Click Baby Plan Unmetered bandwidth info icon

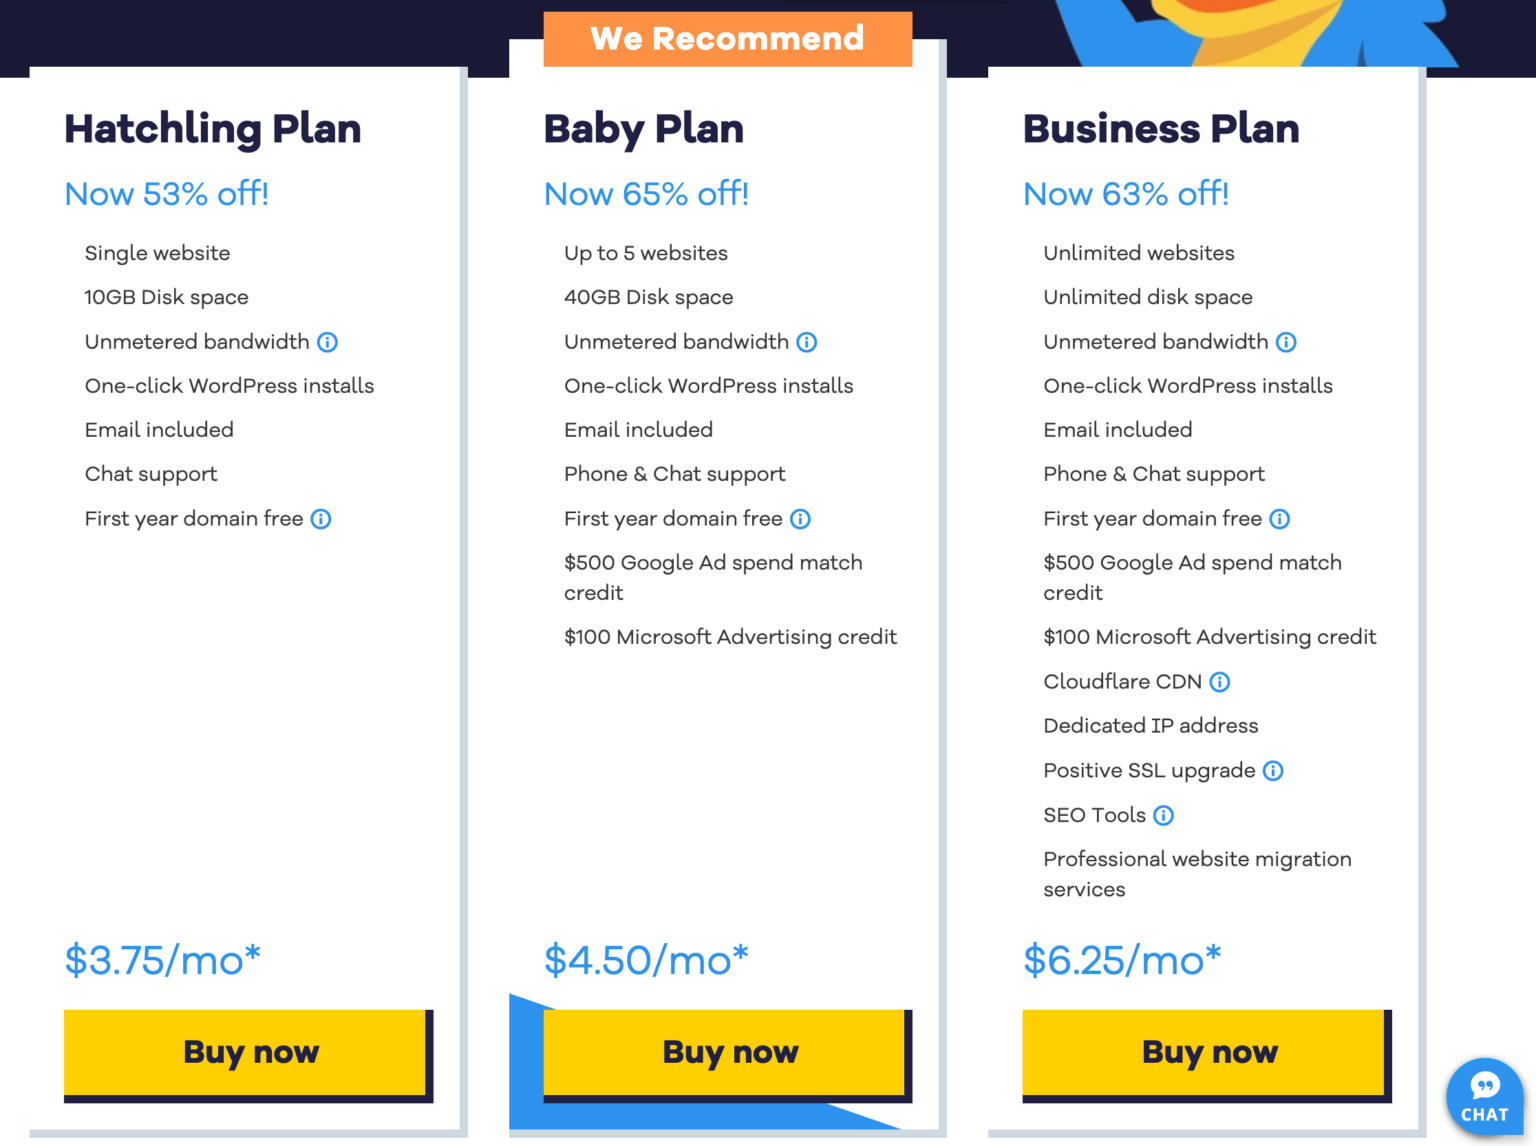[806, 342]
